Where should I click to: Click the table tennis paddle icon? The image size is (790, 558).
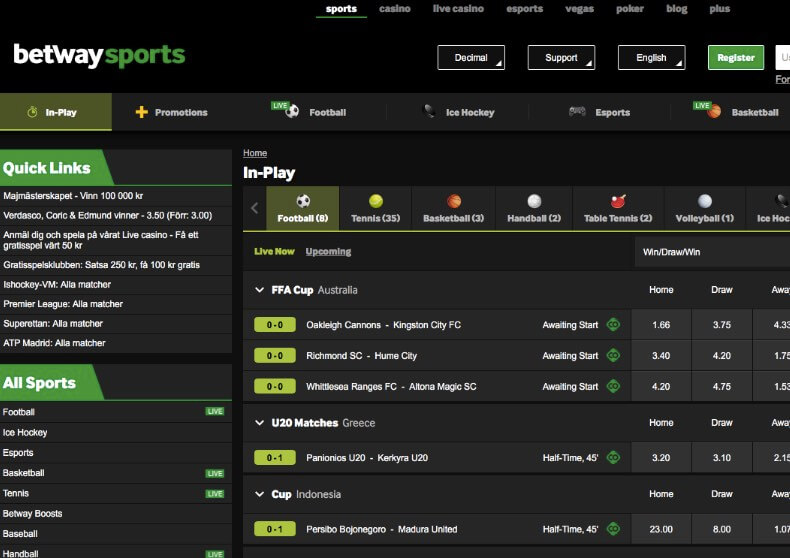[x=618, y=201]
